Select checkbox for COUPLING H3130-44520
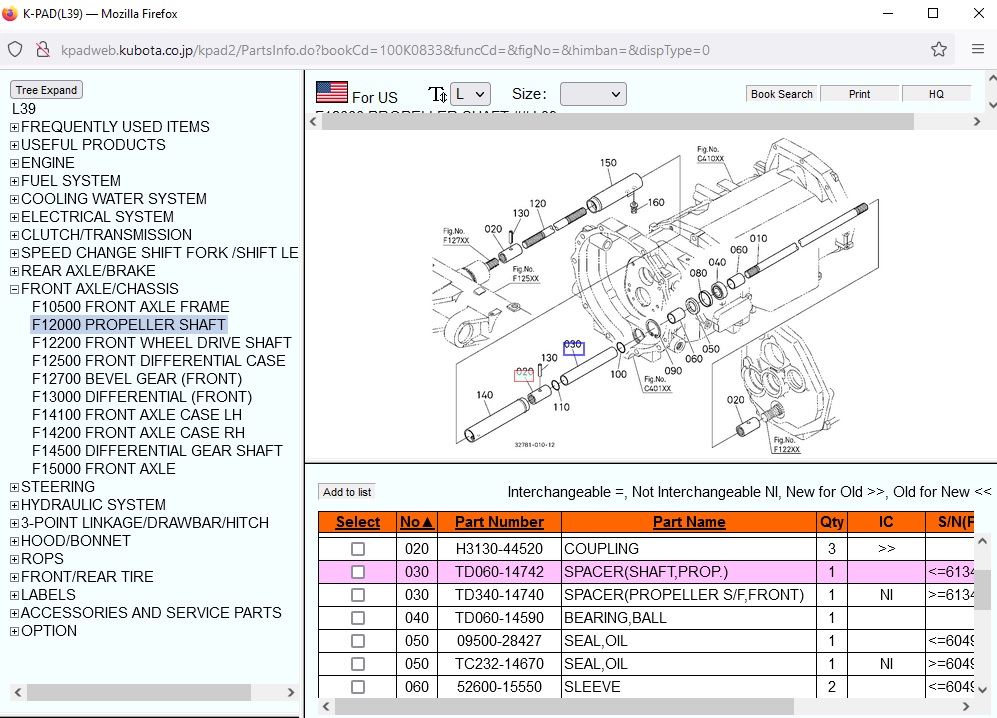The width and height of the screenshot is (997, 718). [358, 549]
